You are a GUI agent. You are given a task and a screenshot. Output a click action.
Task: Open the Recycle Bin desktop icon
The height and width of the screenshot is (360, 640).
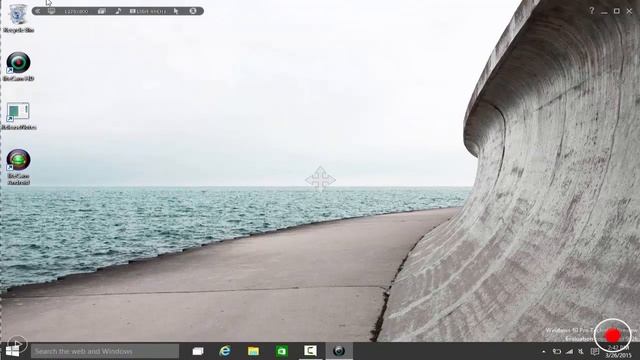click(x=18, y=18)
